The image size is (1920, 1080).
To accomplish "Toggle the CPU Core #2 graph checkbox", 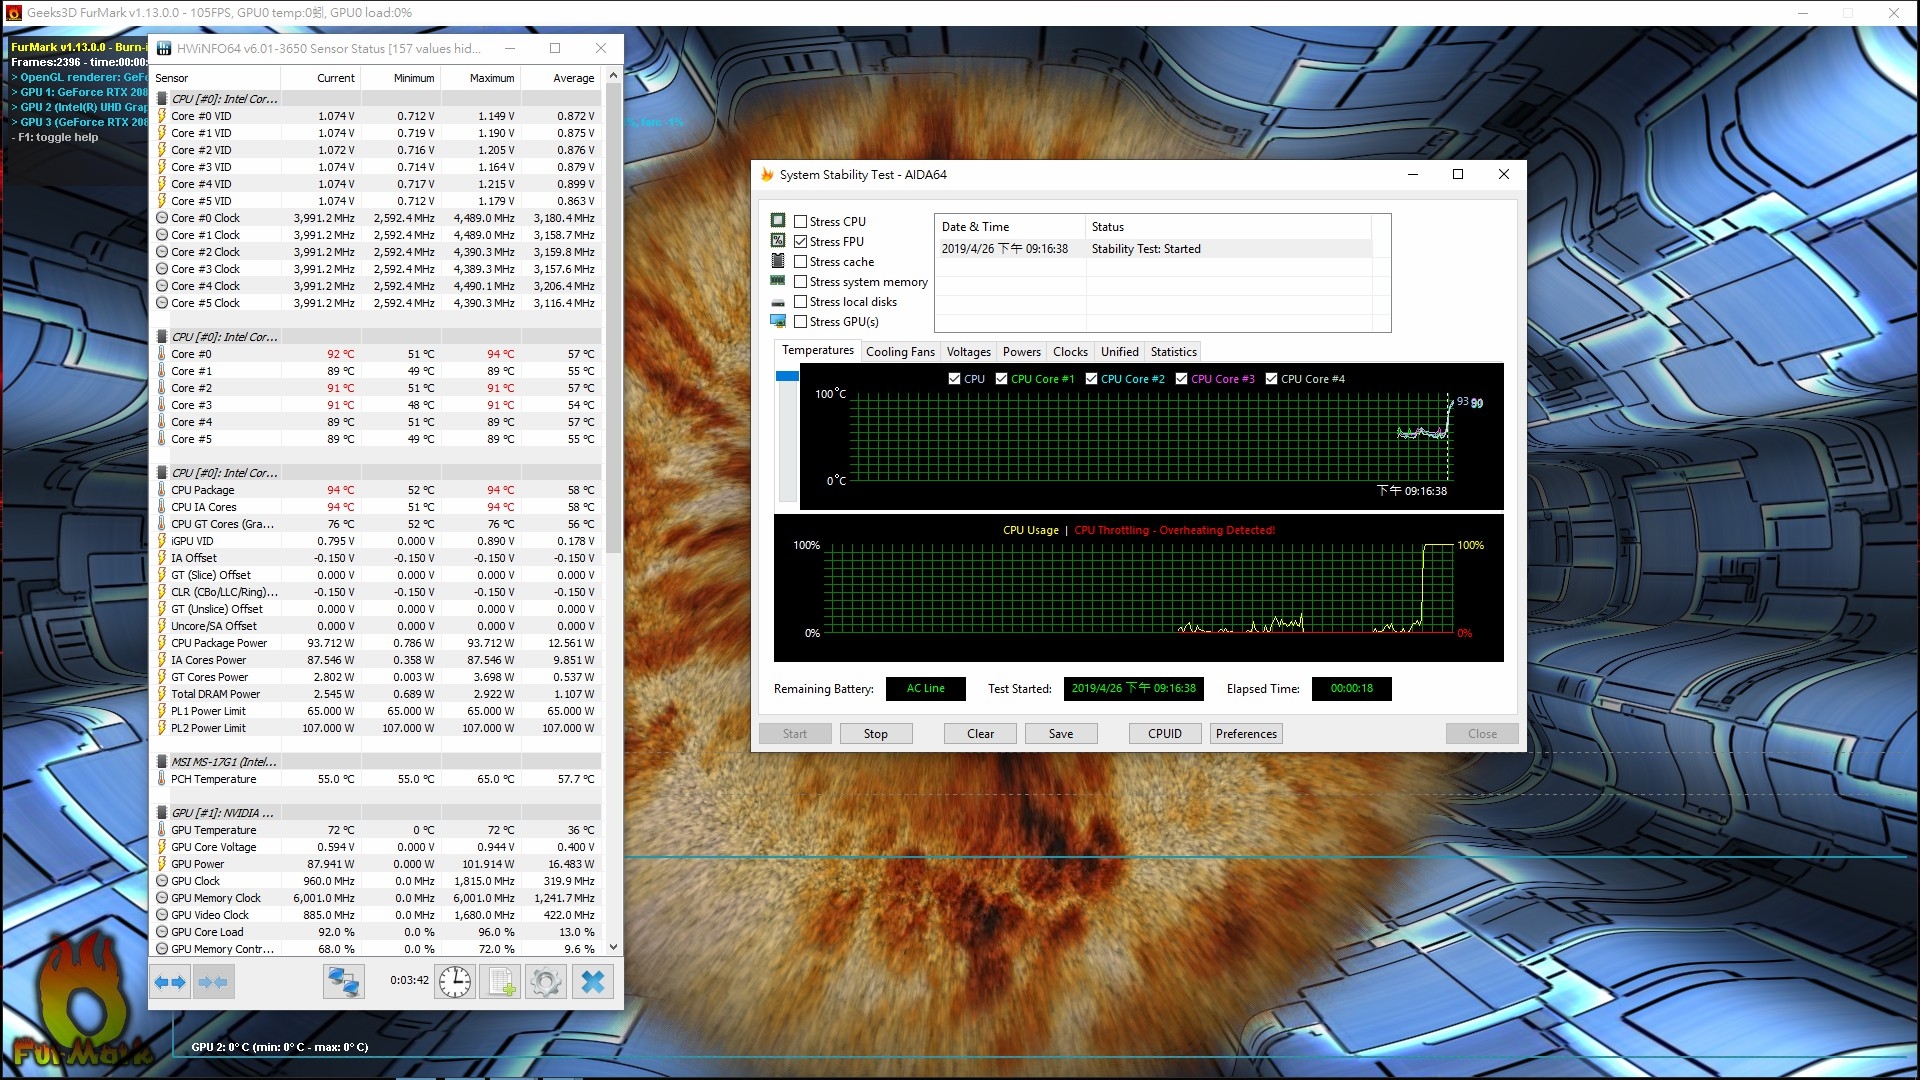I will tap(1091, 379).
